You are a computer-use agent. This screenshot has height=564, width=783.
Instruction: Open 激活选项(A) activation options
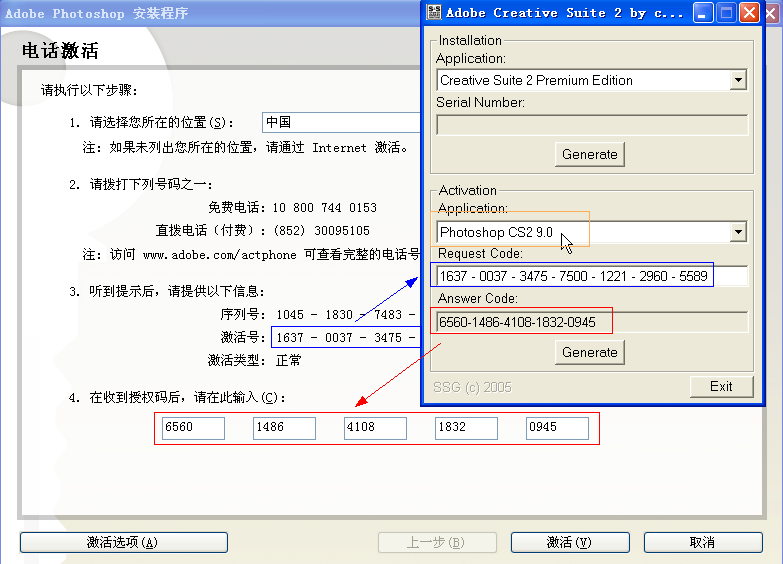[x=123, y=542]
